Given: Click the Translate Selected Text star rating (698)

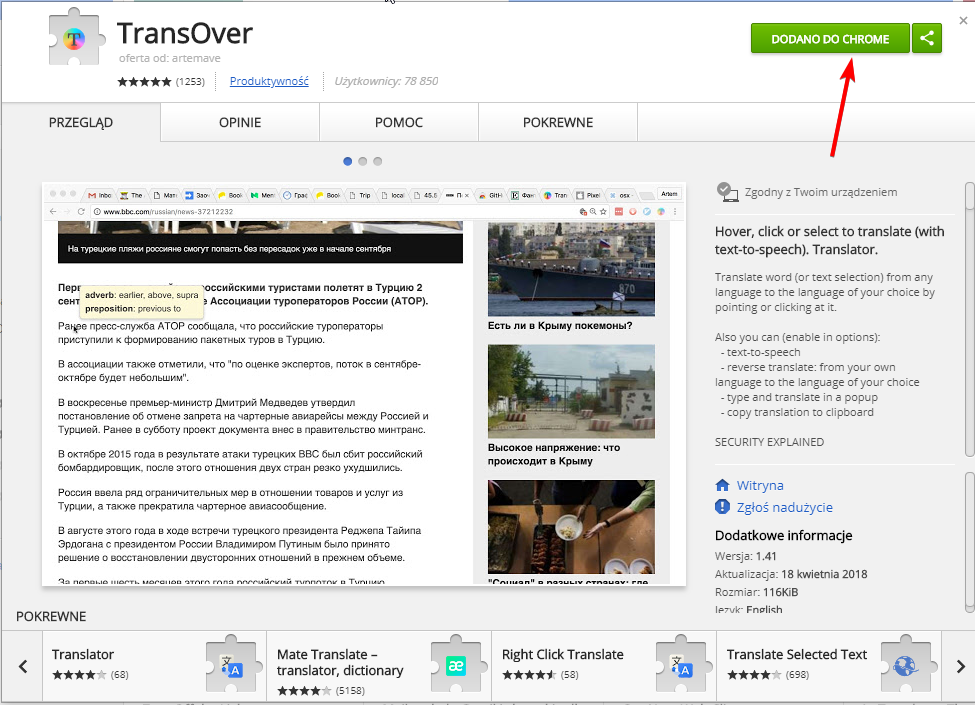Looking at the screenshot, I should pyautogui.click(x=754, y=675).
